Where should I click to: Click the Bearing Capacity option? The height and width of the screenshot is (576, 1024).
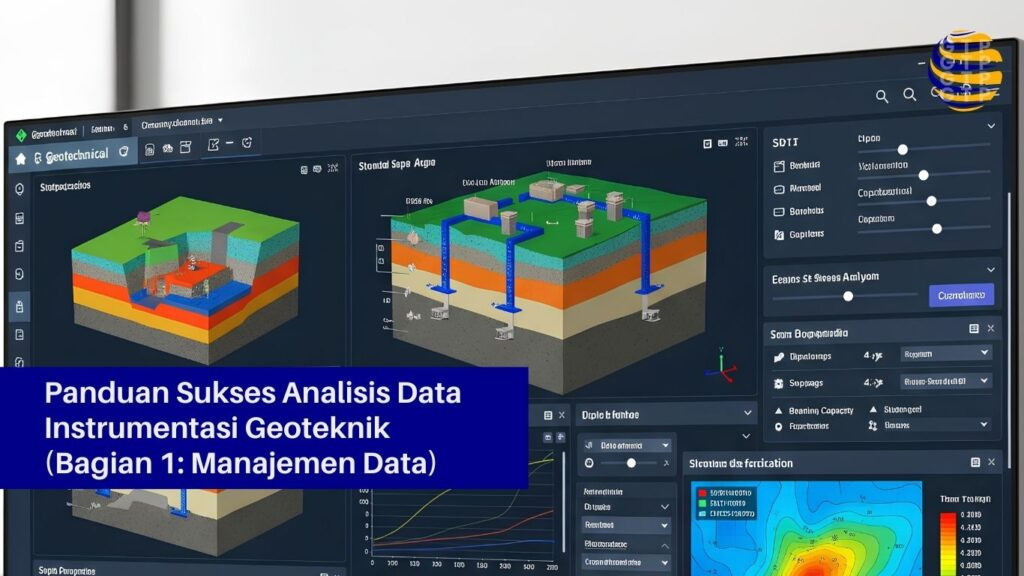[823, 410]
